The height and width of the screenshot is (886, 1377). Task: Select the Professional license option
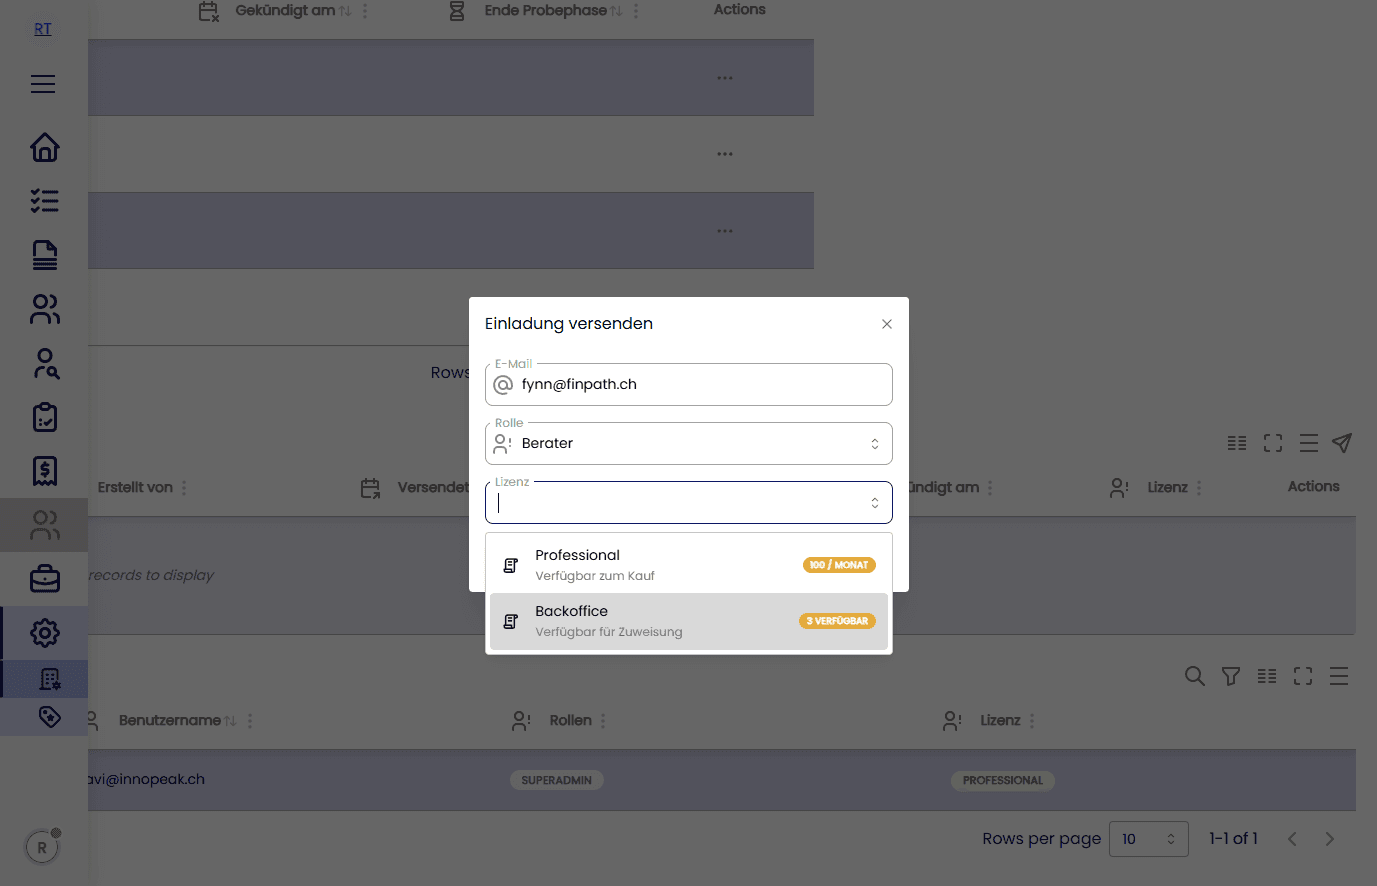[x=688, y=565]
